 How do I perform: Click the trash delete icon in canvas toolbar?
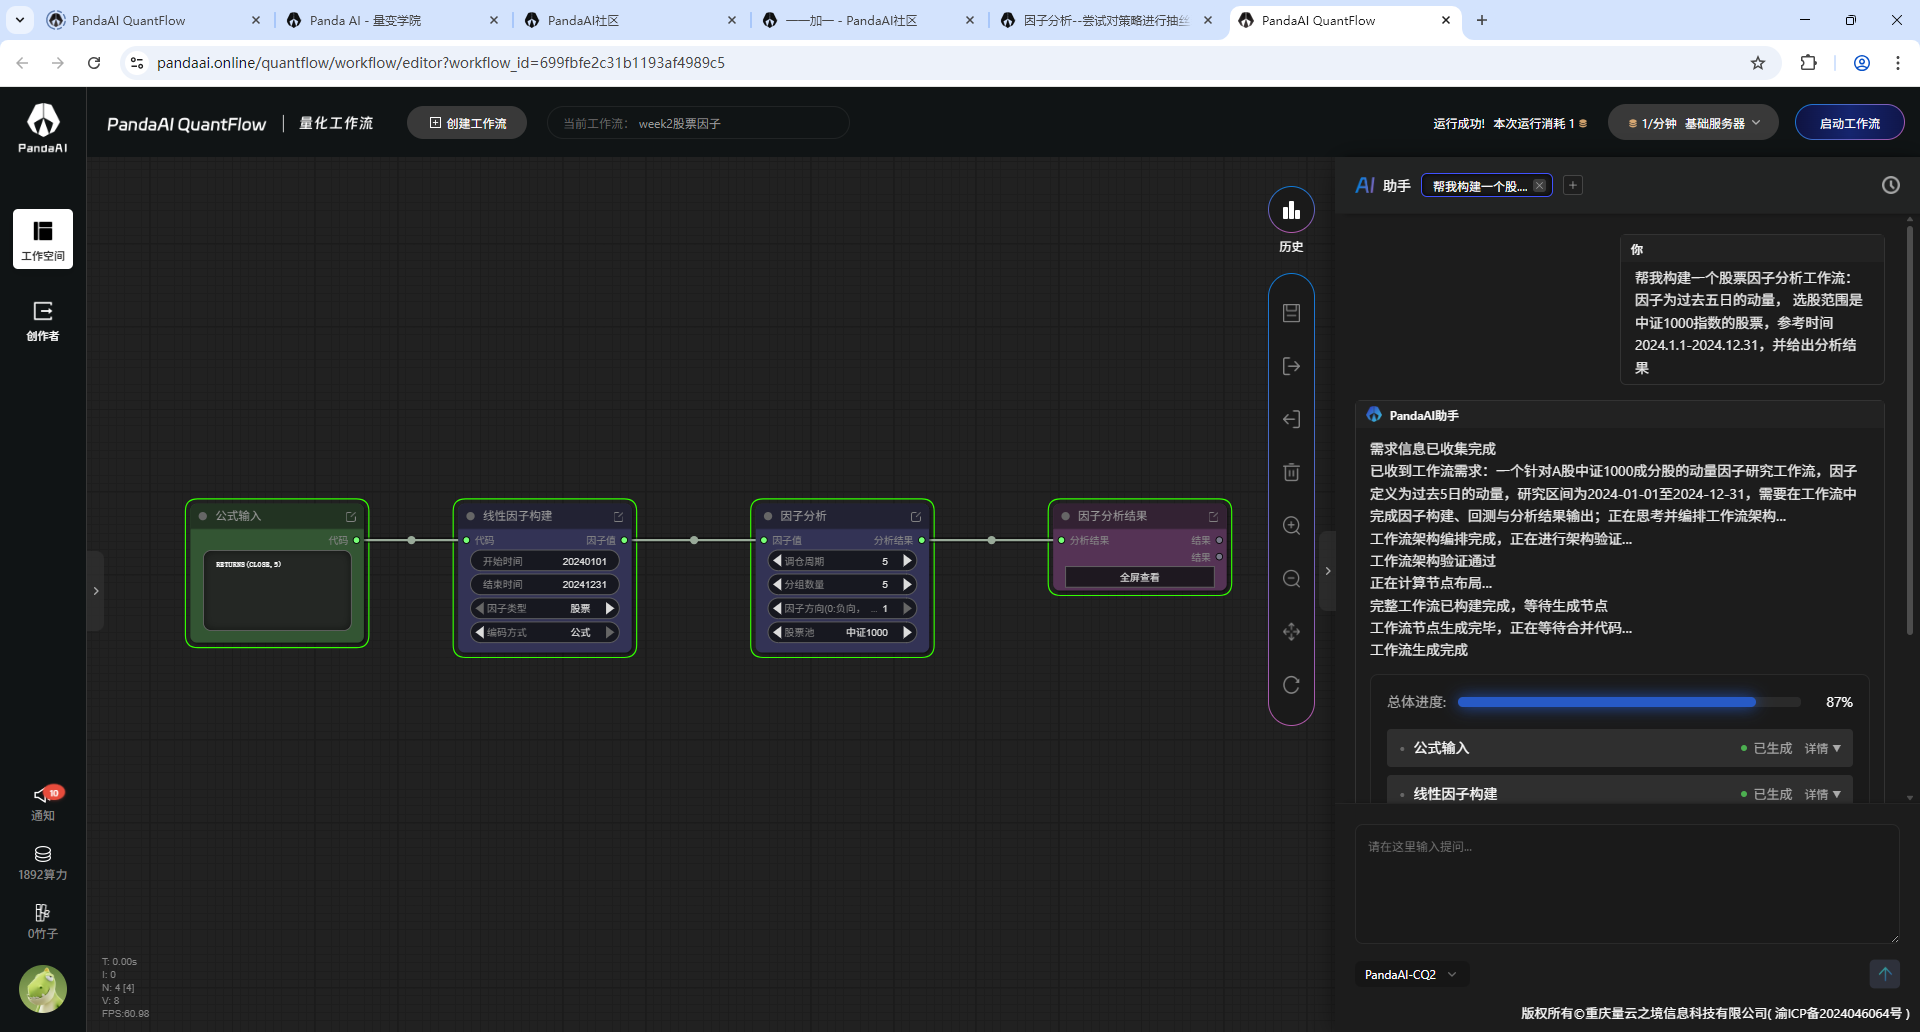[x=1291, y=472]
